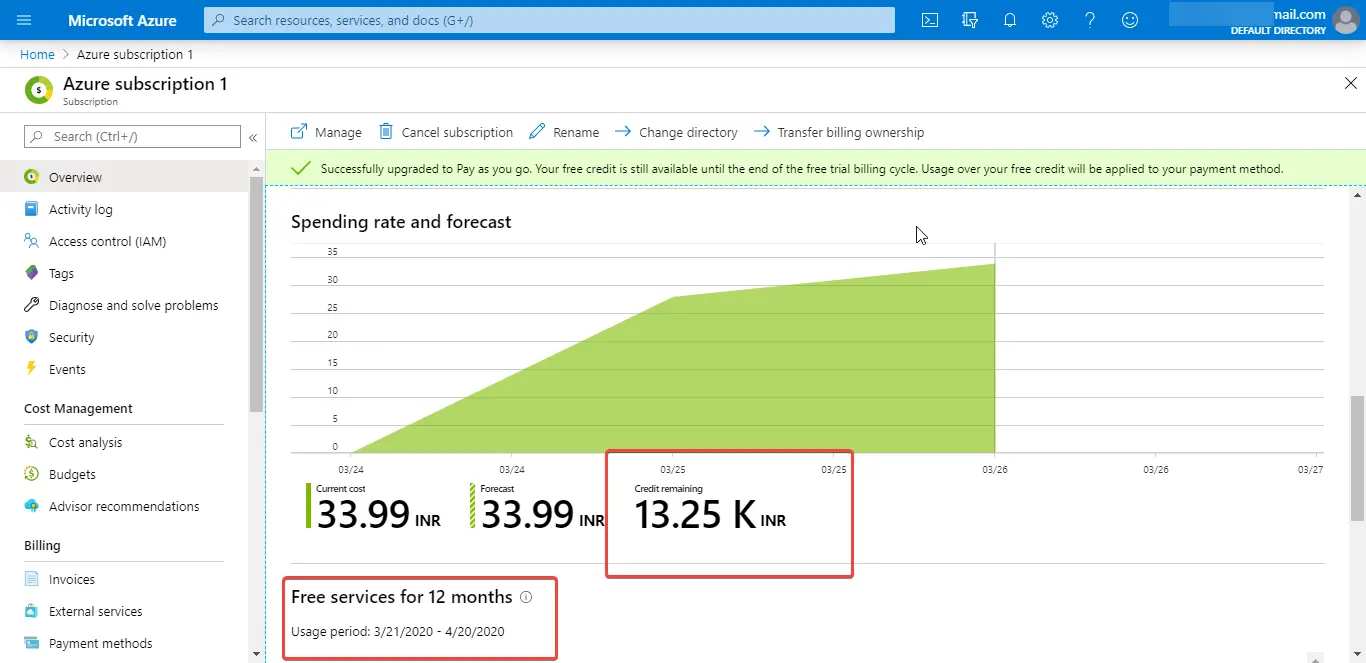Open the Budgets menu item
This screenshot has width=1366, height=663.
point(124,474)
